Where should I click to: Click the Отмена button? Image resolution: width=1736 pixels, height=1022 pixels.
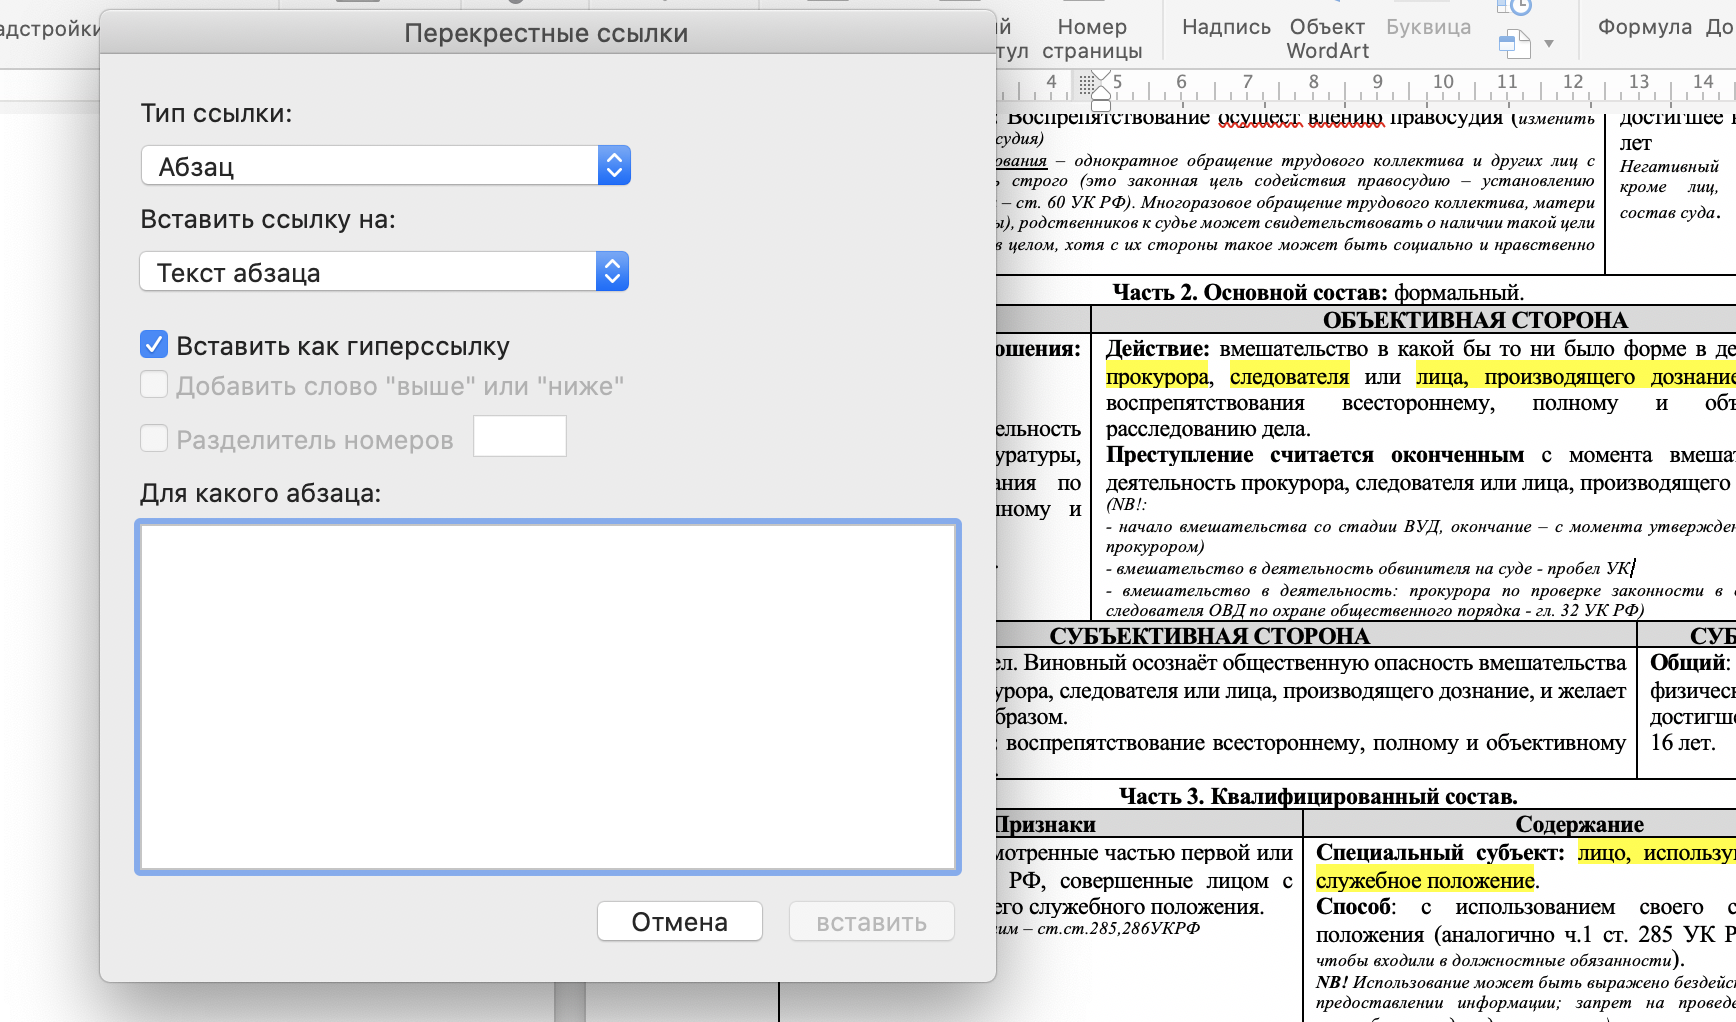tap(680, 921)
